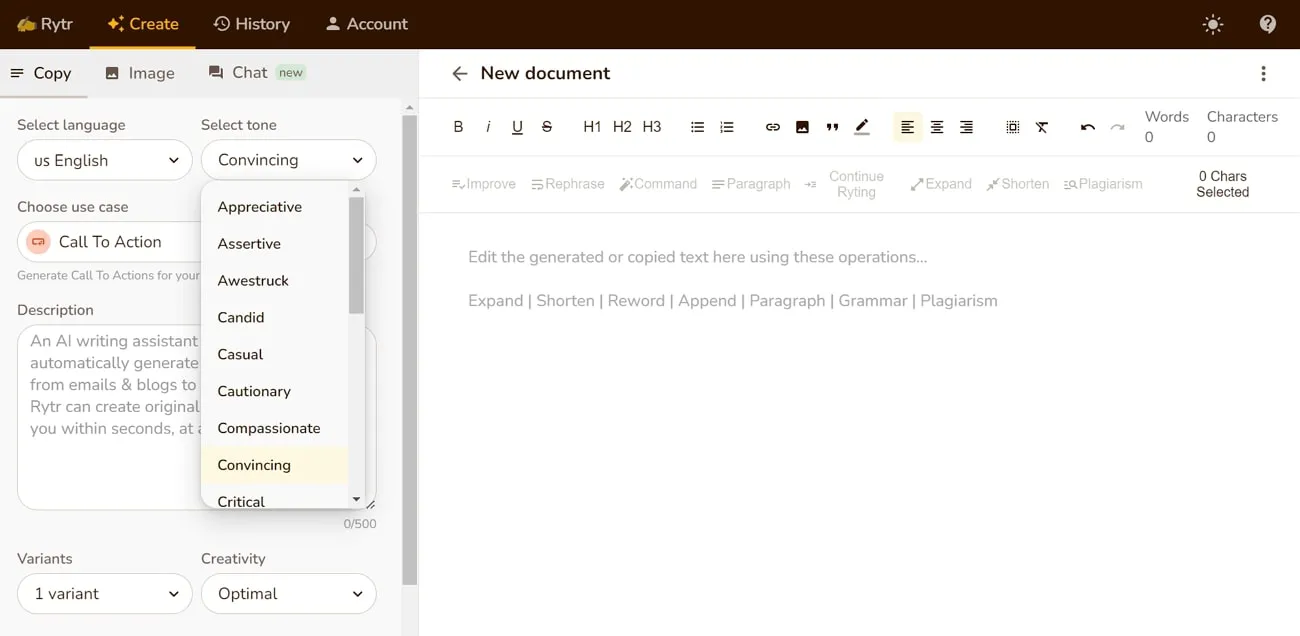Toggle bold formatting in editor toolbar
Image resolution: width=1300 pixels, height=636 pixels.
coord(458,127)
